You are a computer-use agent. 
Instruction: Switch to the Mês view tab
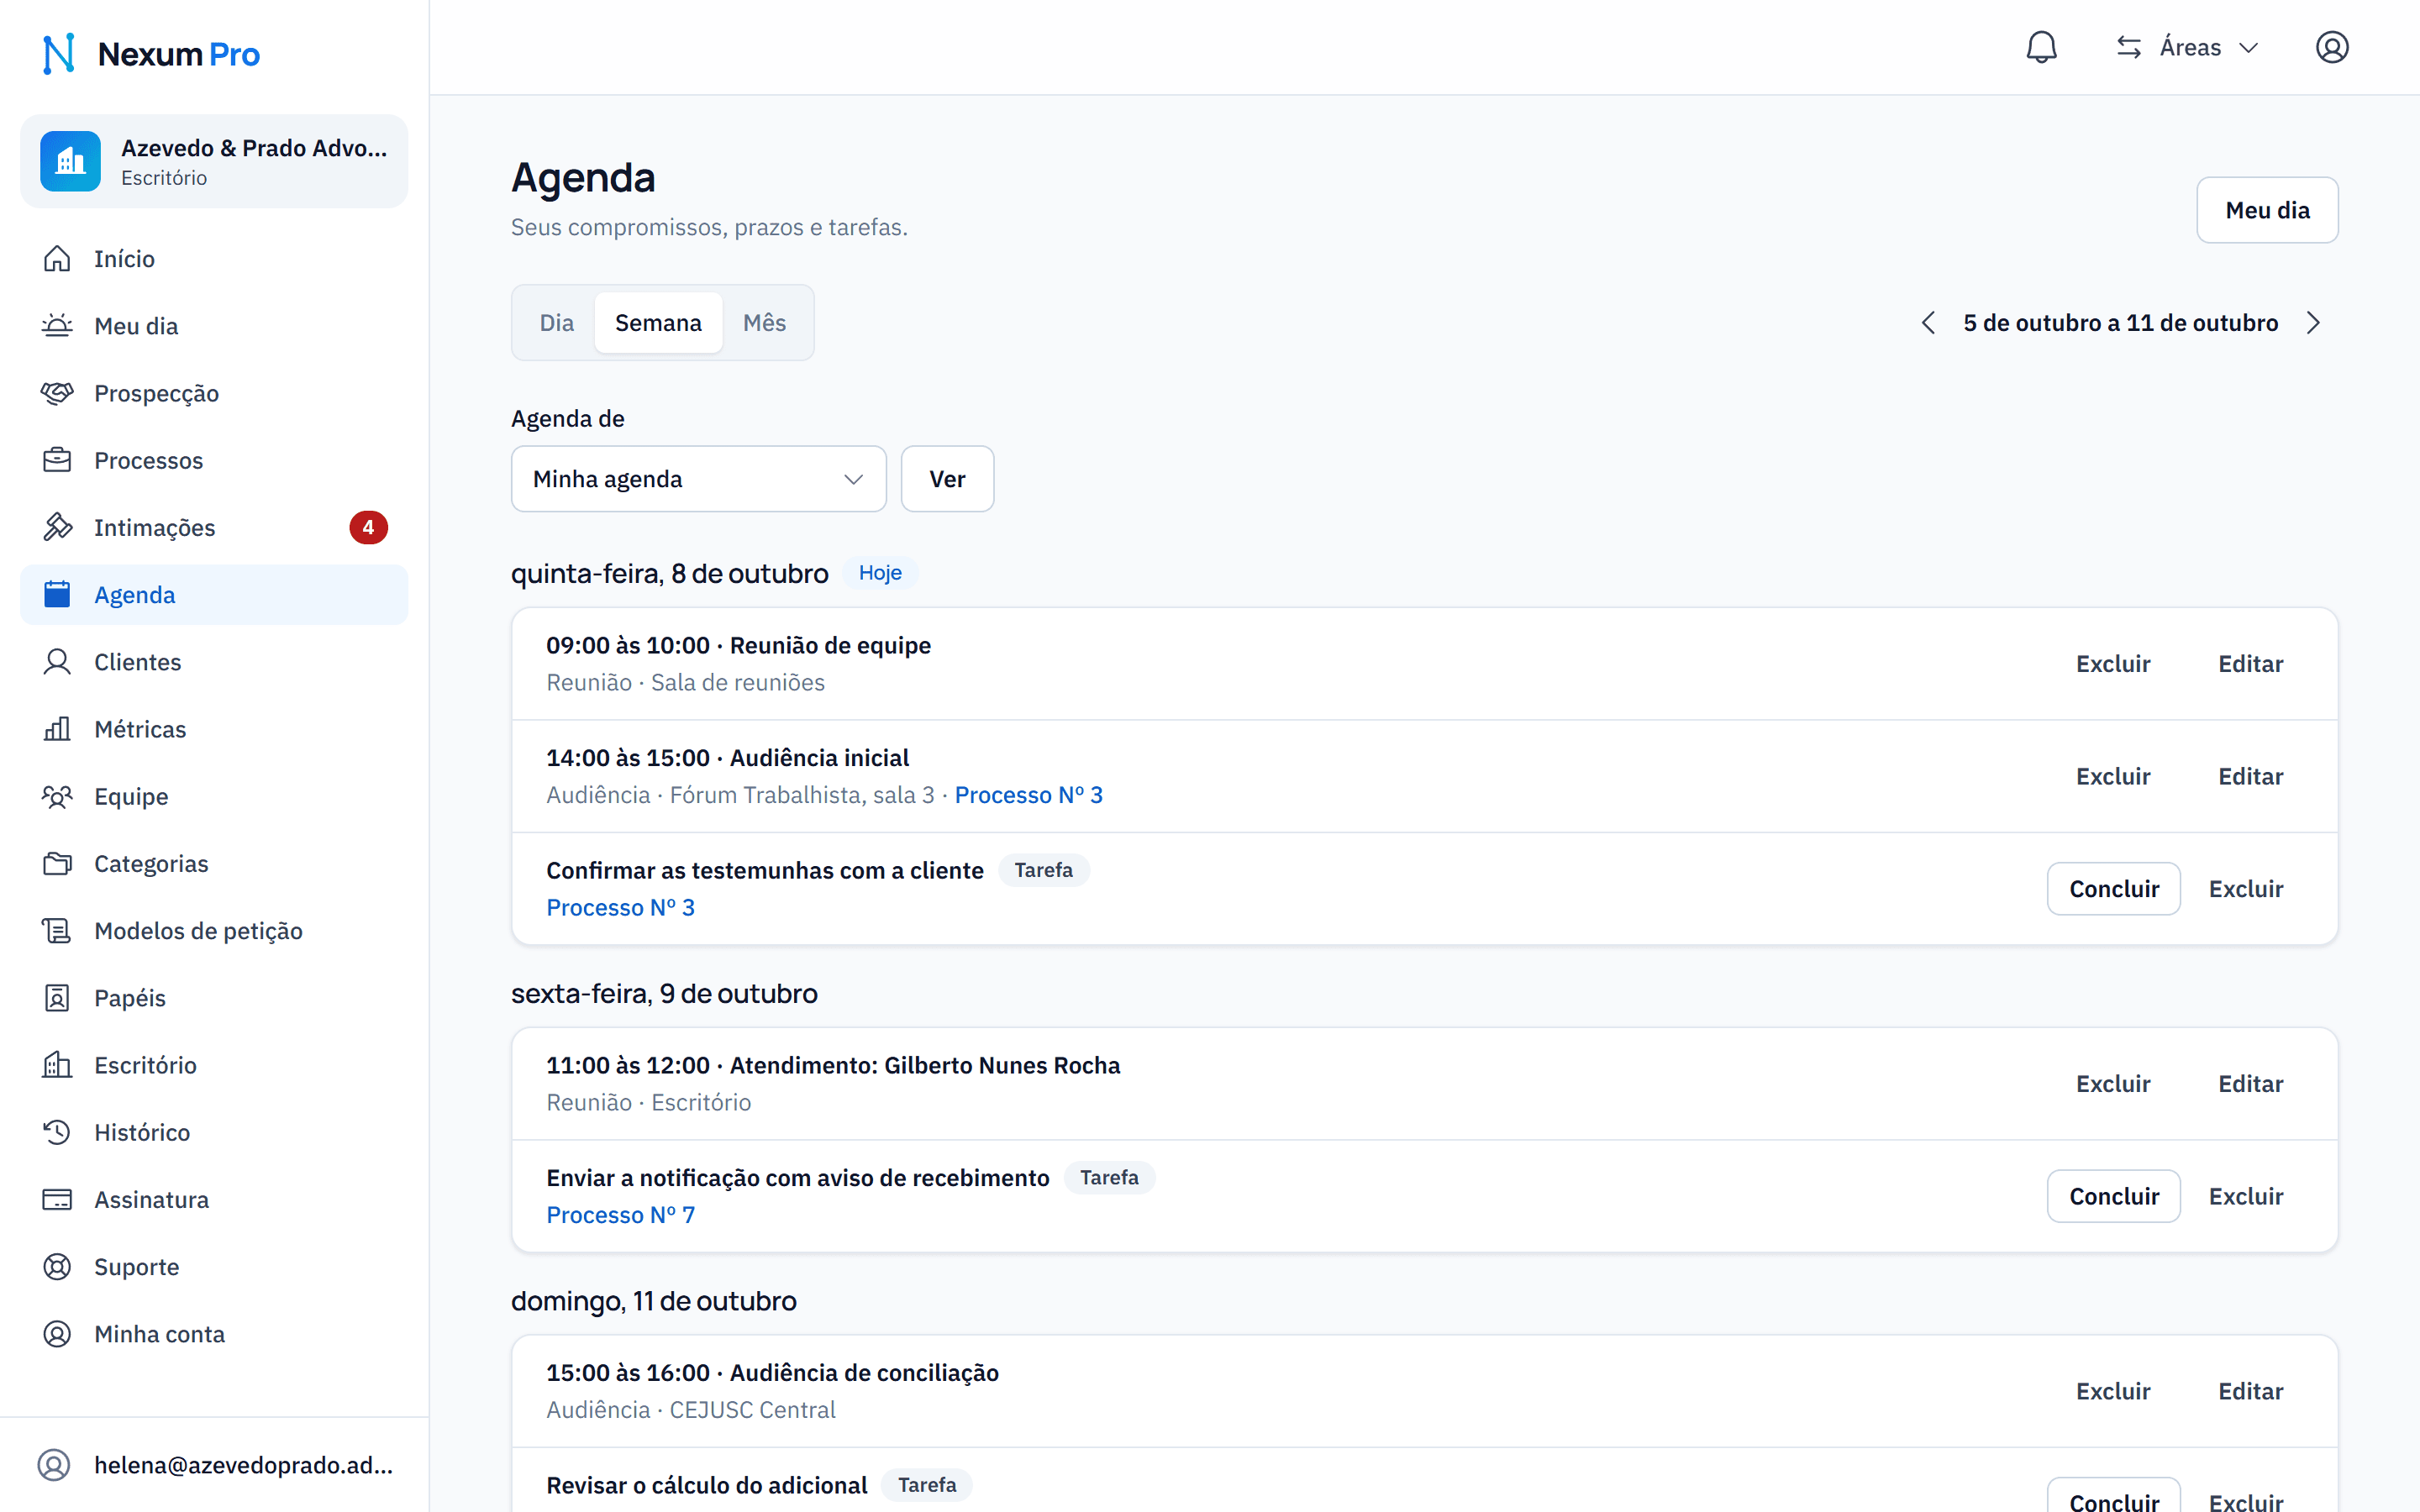point(764,323)
